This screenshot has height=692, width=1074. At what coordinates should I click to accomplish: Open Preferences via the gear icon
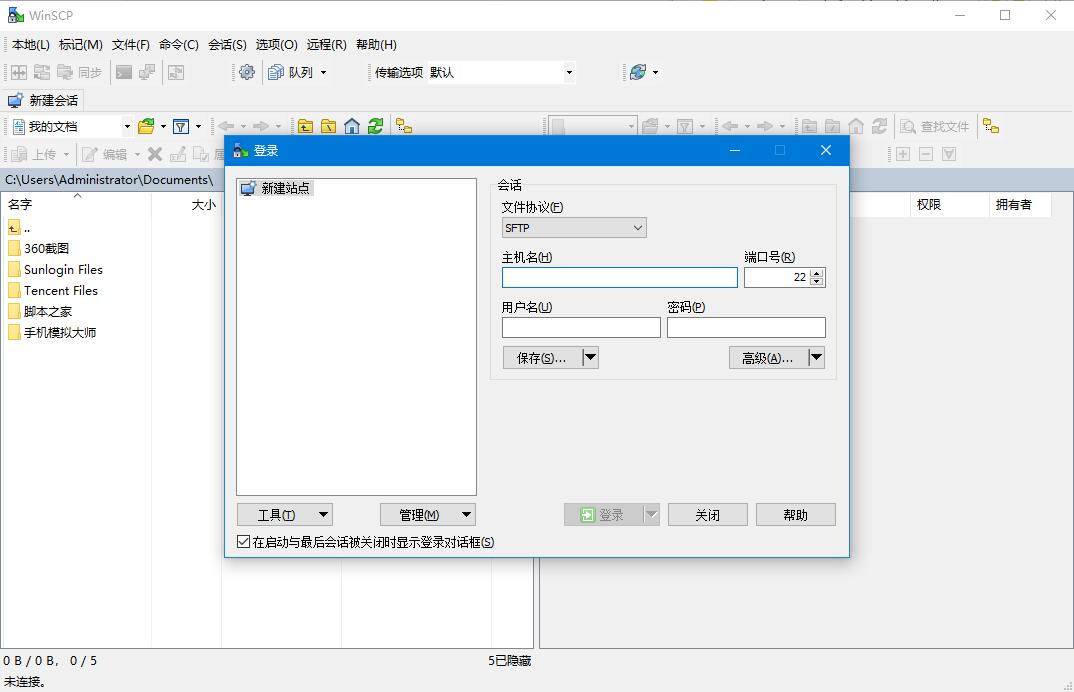(x=247, y=72)
